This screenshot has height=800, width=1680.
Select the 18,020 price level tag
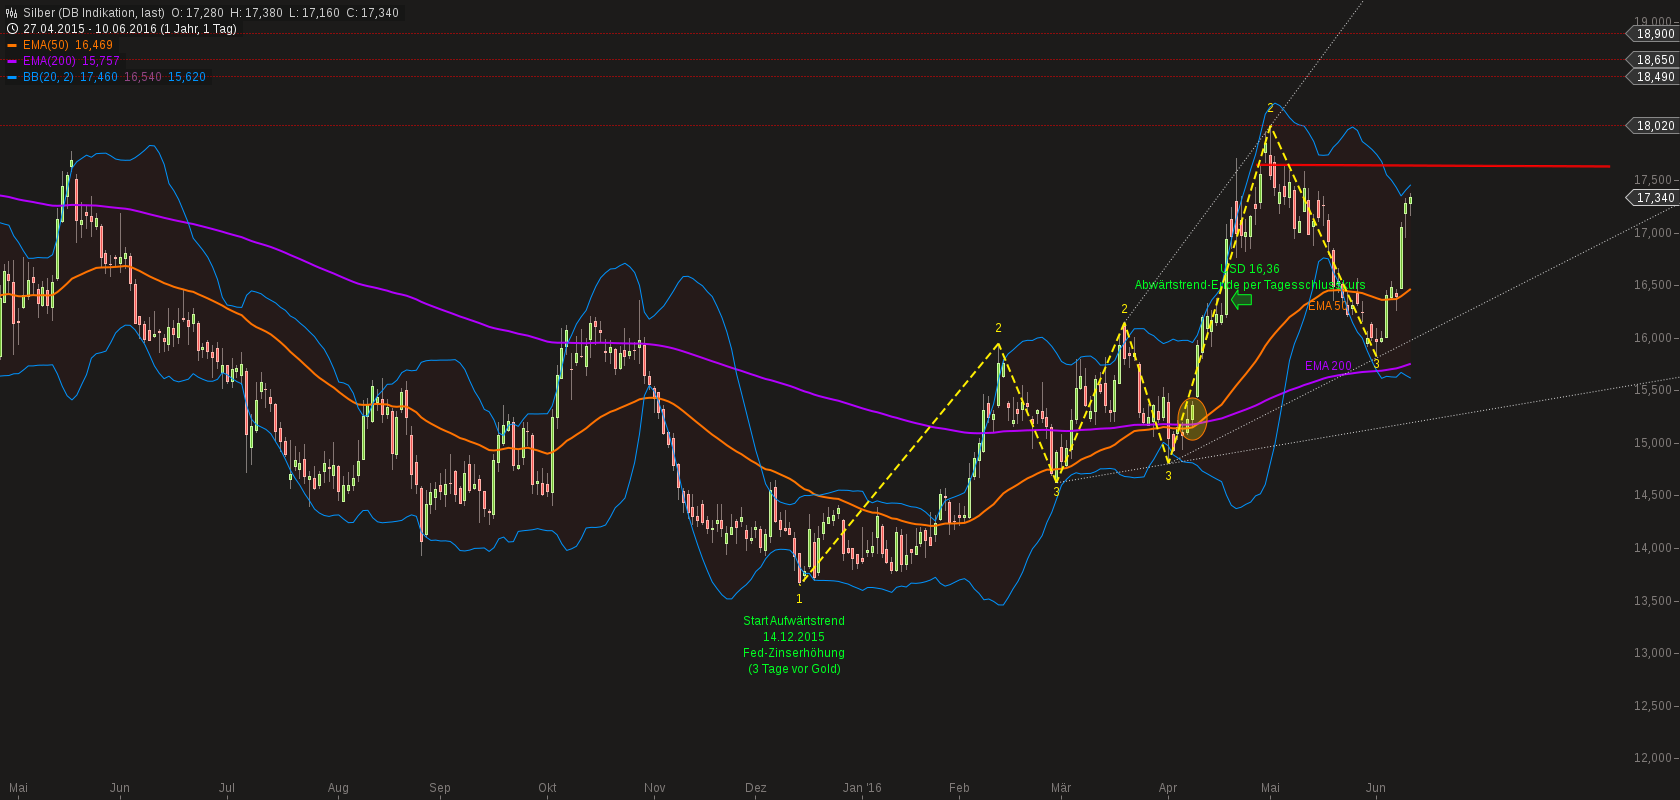click(x=1653, y=126)
